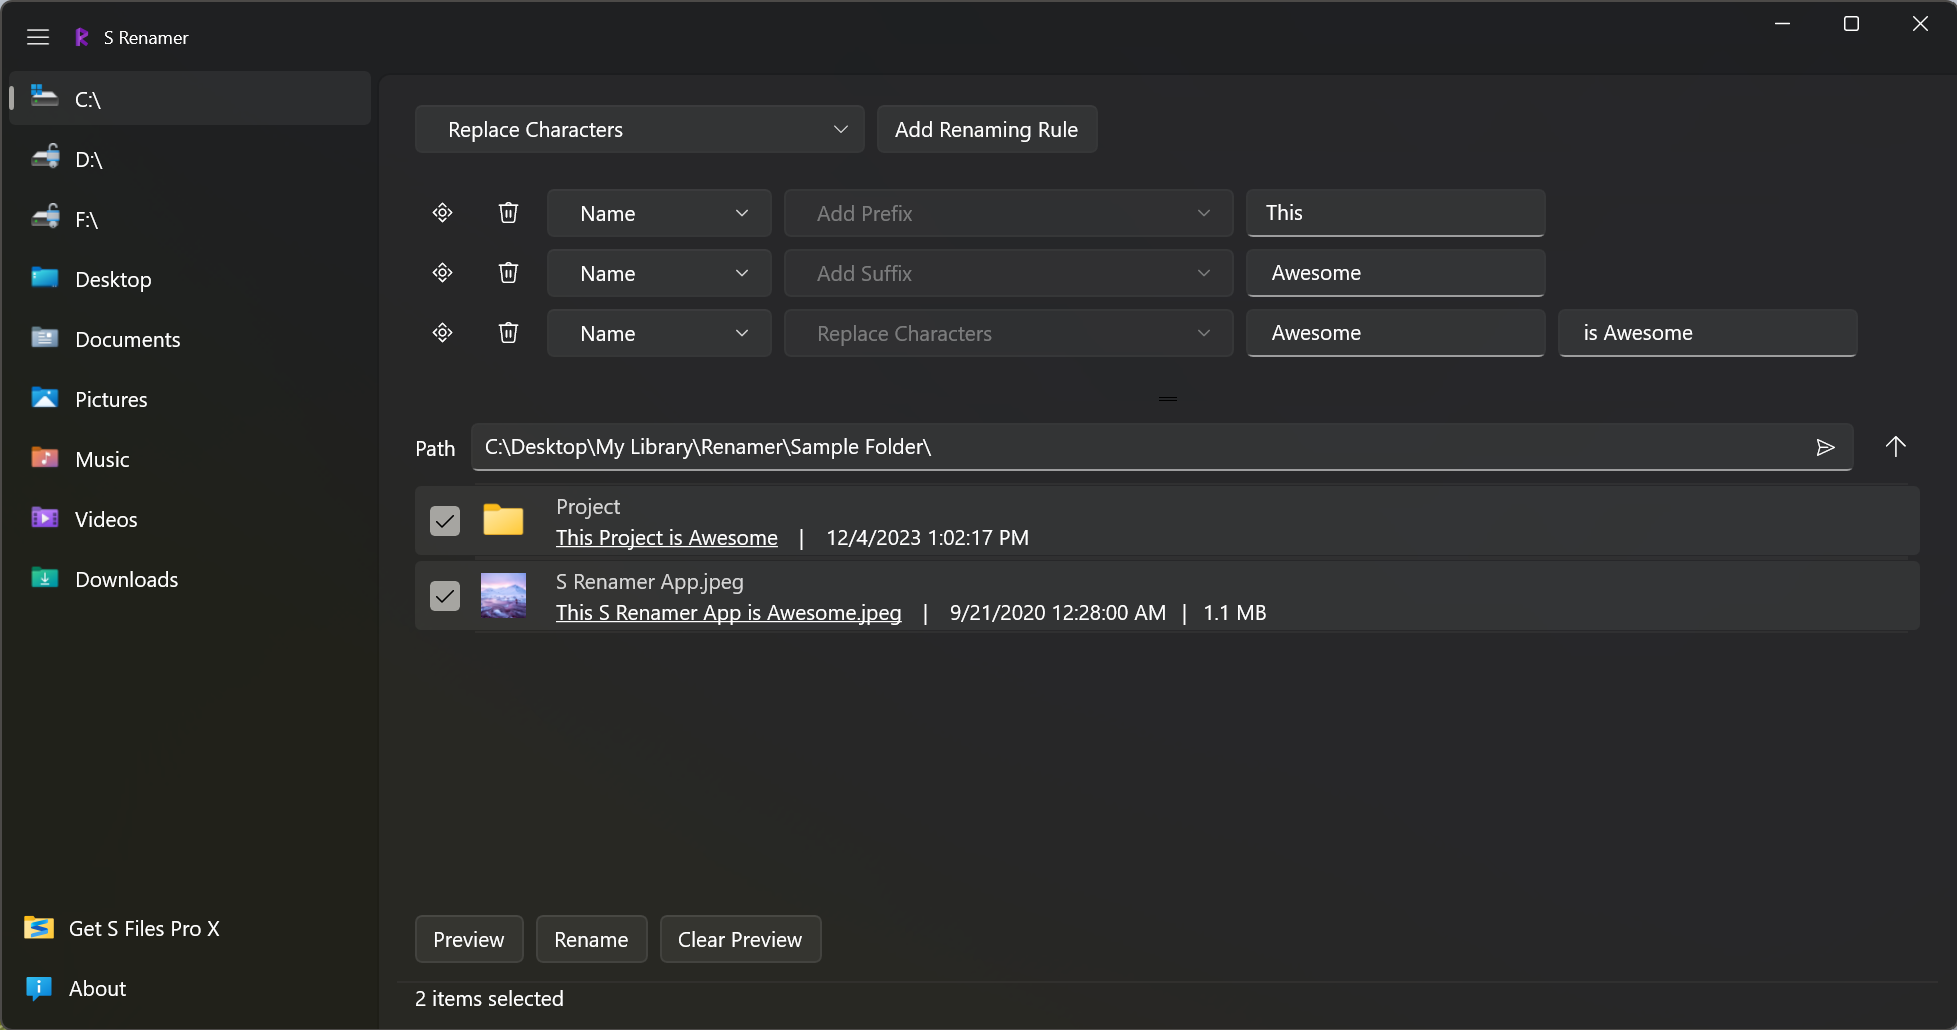
Task: Click the Add Renaming Rule button
Action: (987, 129)
